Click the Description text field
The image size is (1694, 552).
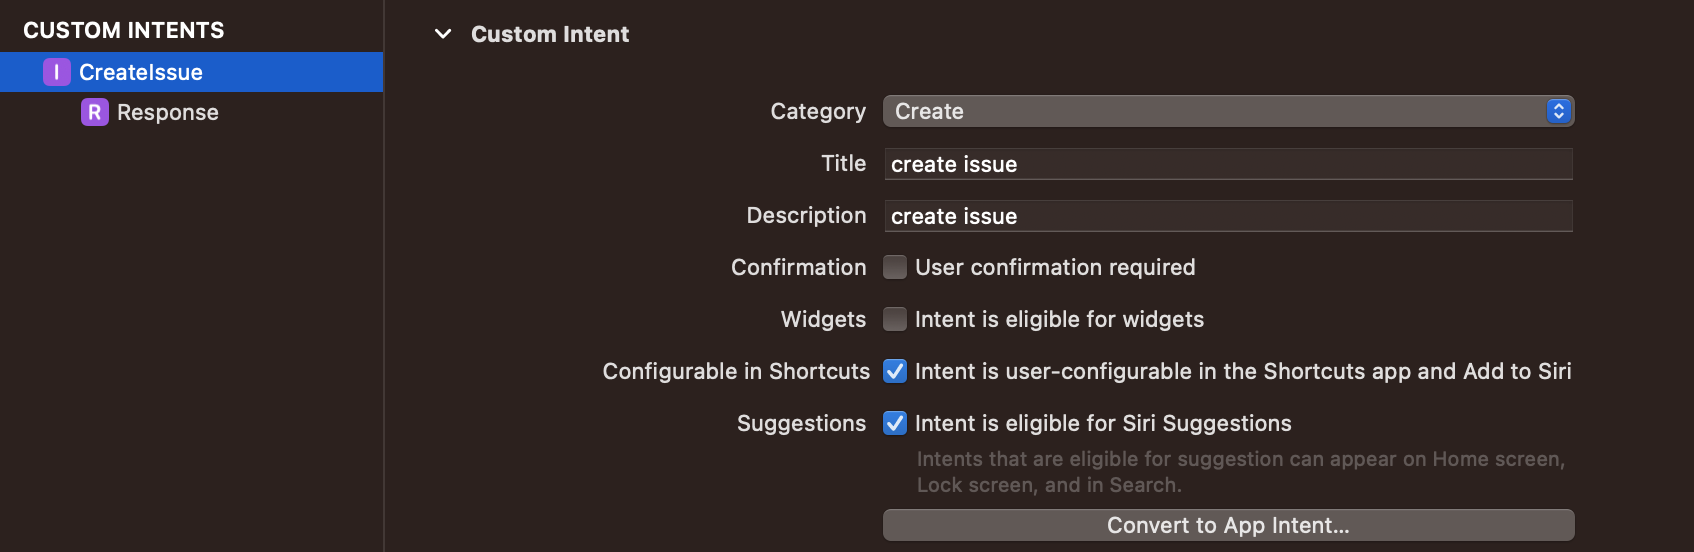(1228, 216)
